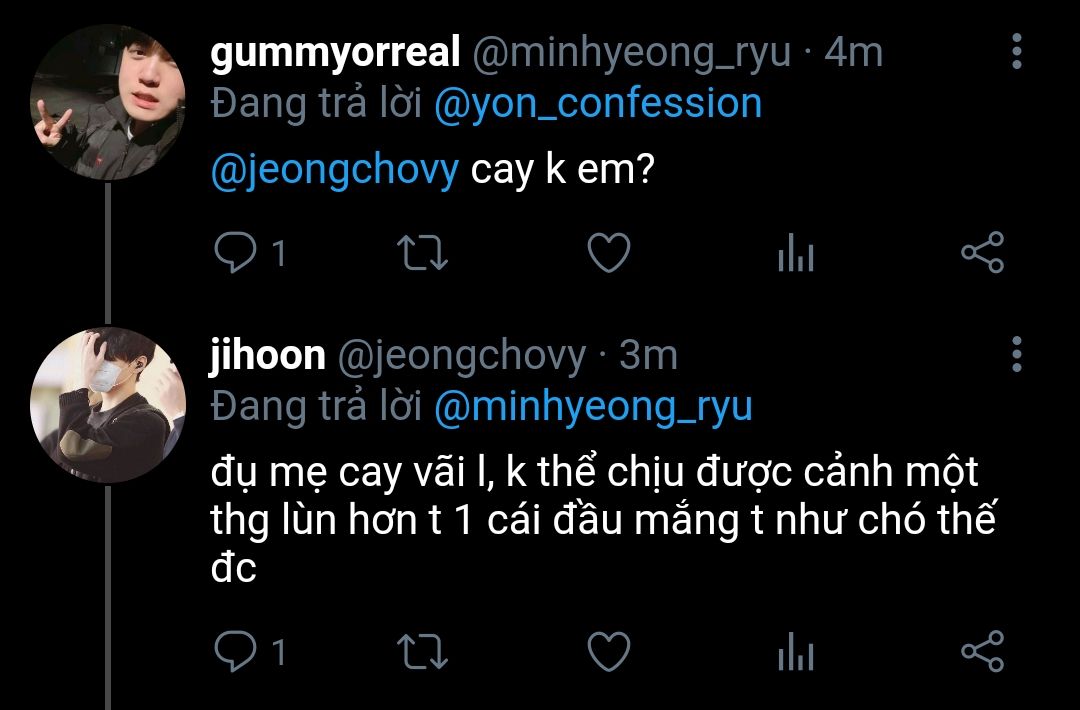Reply to gummyorreal's tweet
The image size is (1080, 710).
(235, 252)
